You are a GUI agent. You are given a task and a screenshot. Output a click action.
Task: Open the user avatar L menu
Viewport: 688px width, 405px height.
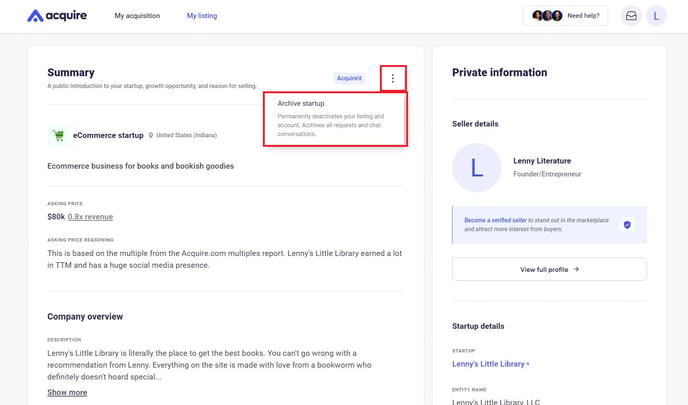tap(656, 16)
